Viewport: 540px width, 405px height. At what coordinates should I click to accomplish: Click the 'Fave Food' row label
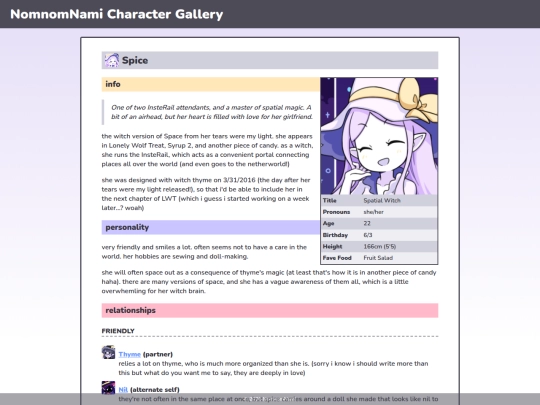pyautogui.click(x=337, y=258)
